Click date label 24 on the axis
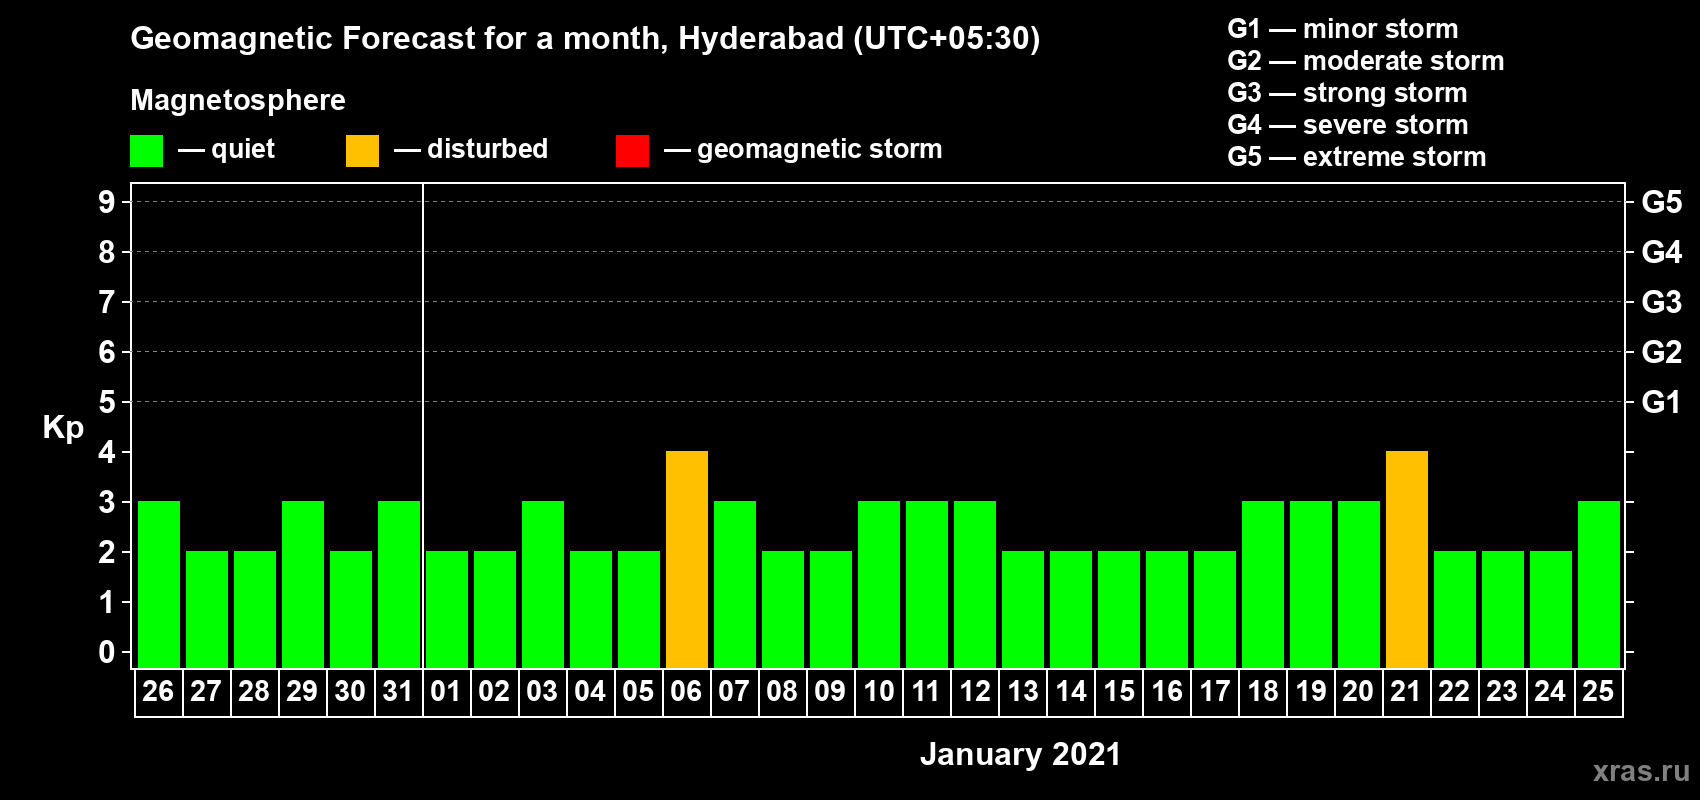The image size is (1700, 800). (x=1550, y=692)
